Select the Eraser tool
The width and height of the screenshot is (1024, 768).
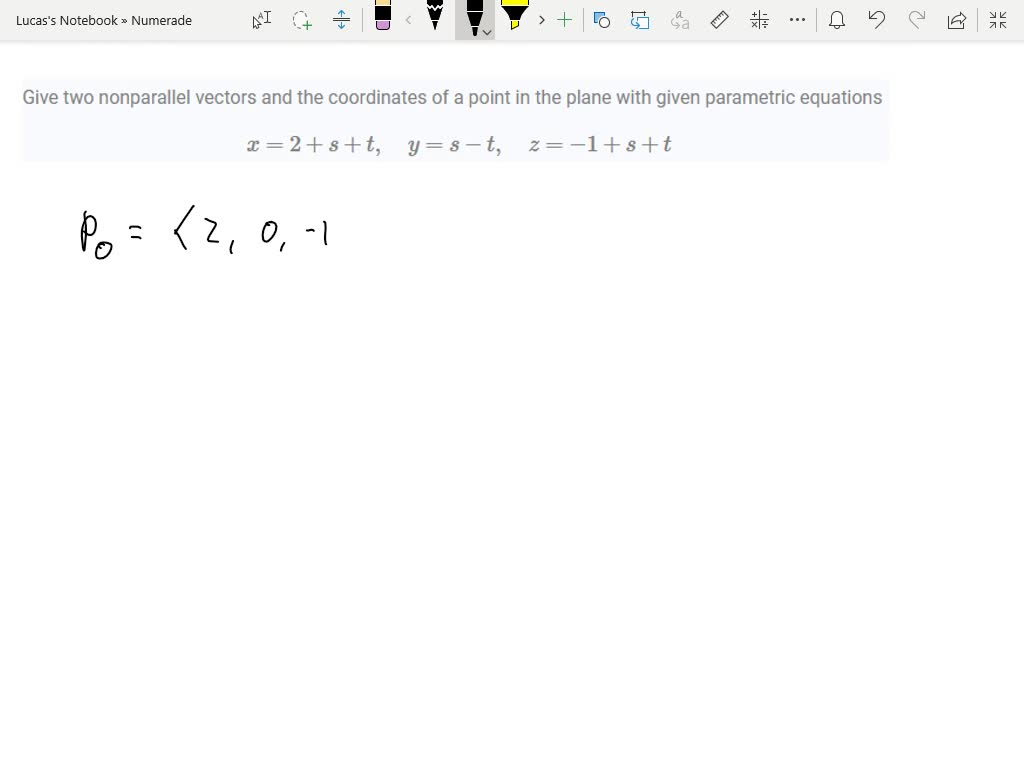click(x=383, y=18)
